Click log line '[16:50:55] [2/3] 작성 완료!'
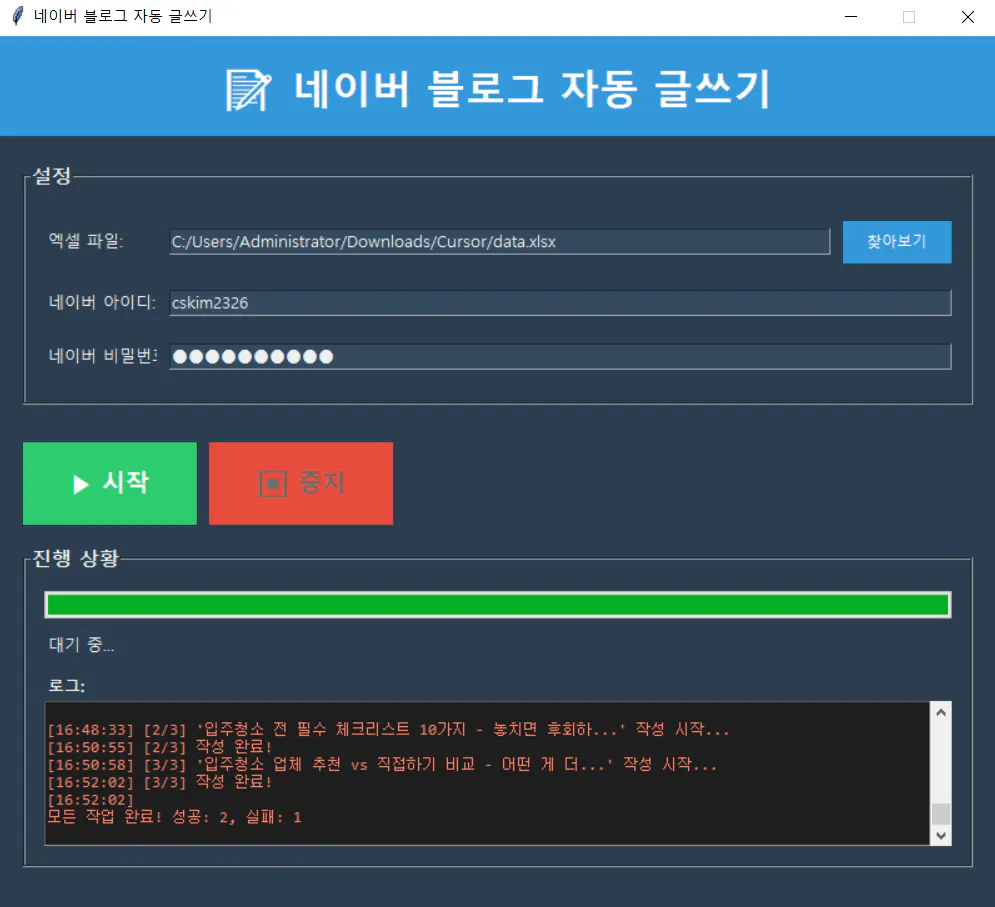 click(x=160, y=746)
